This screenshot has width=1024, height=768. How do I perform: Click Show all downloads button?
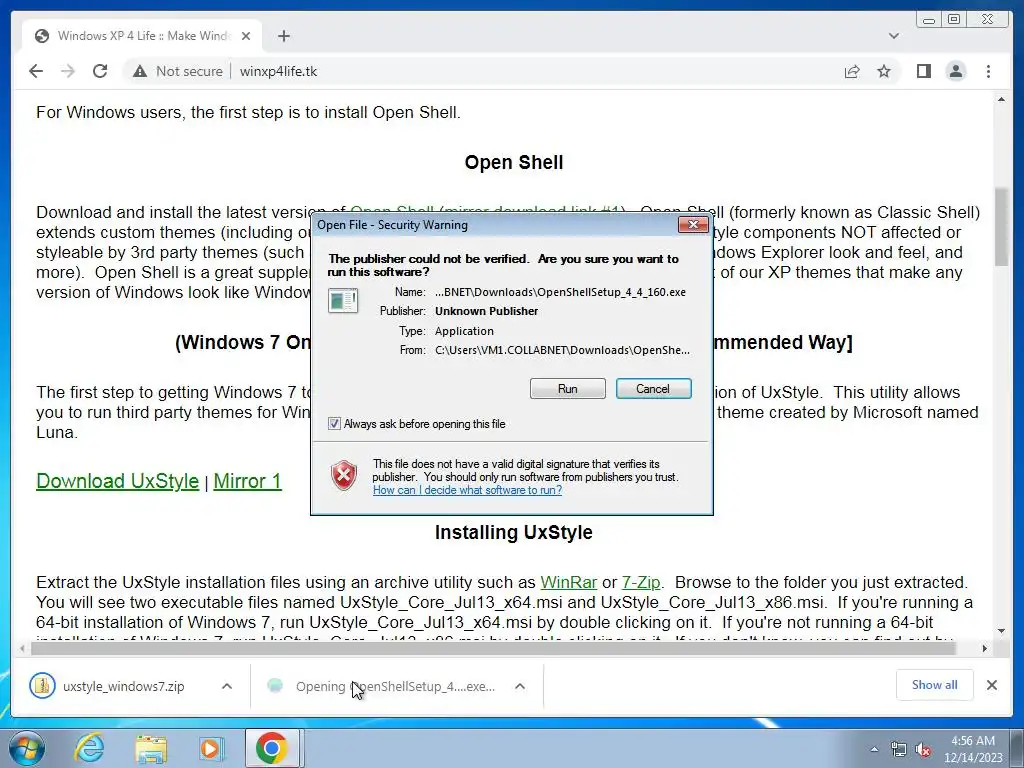[x=935, y=685]
